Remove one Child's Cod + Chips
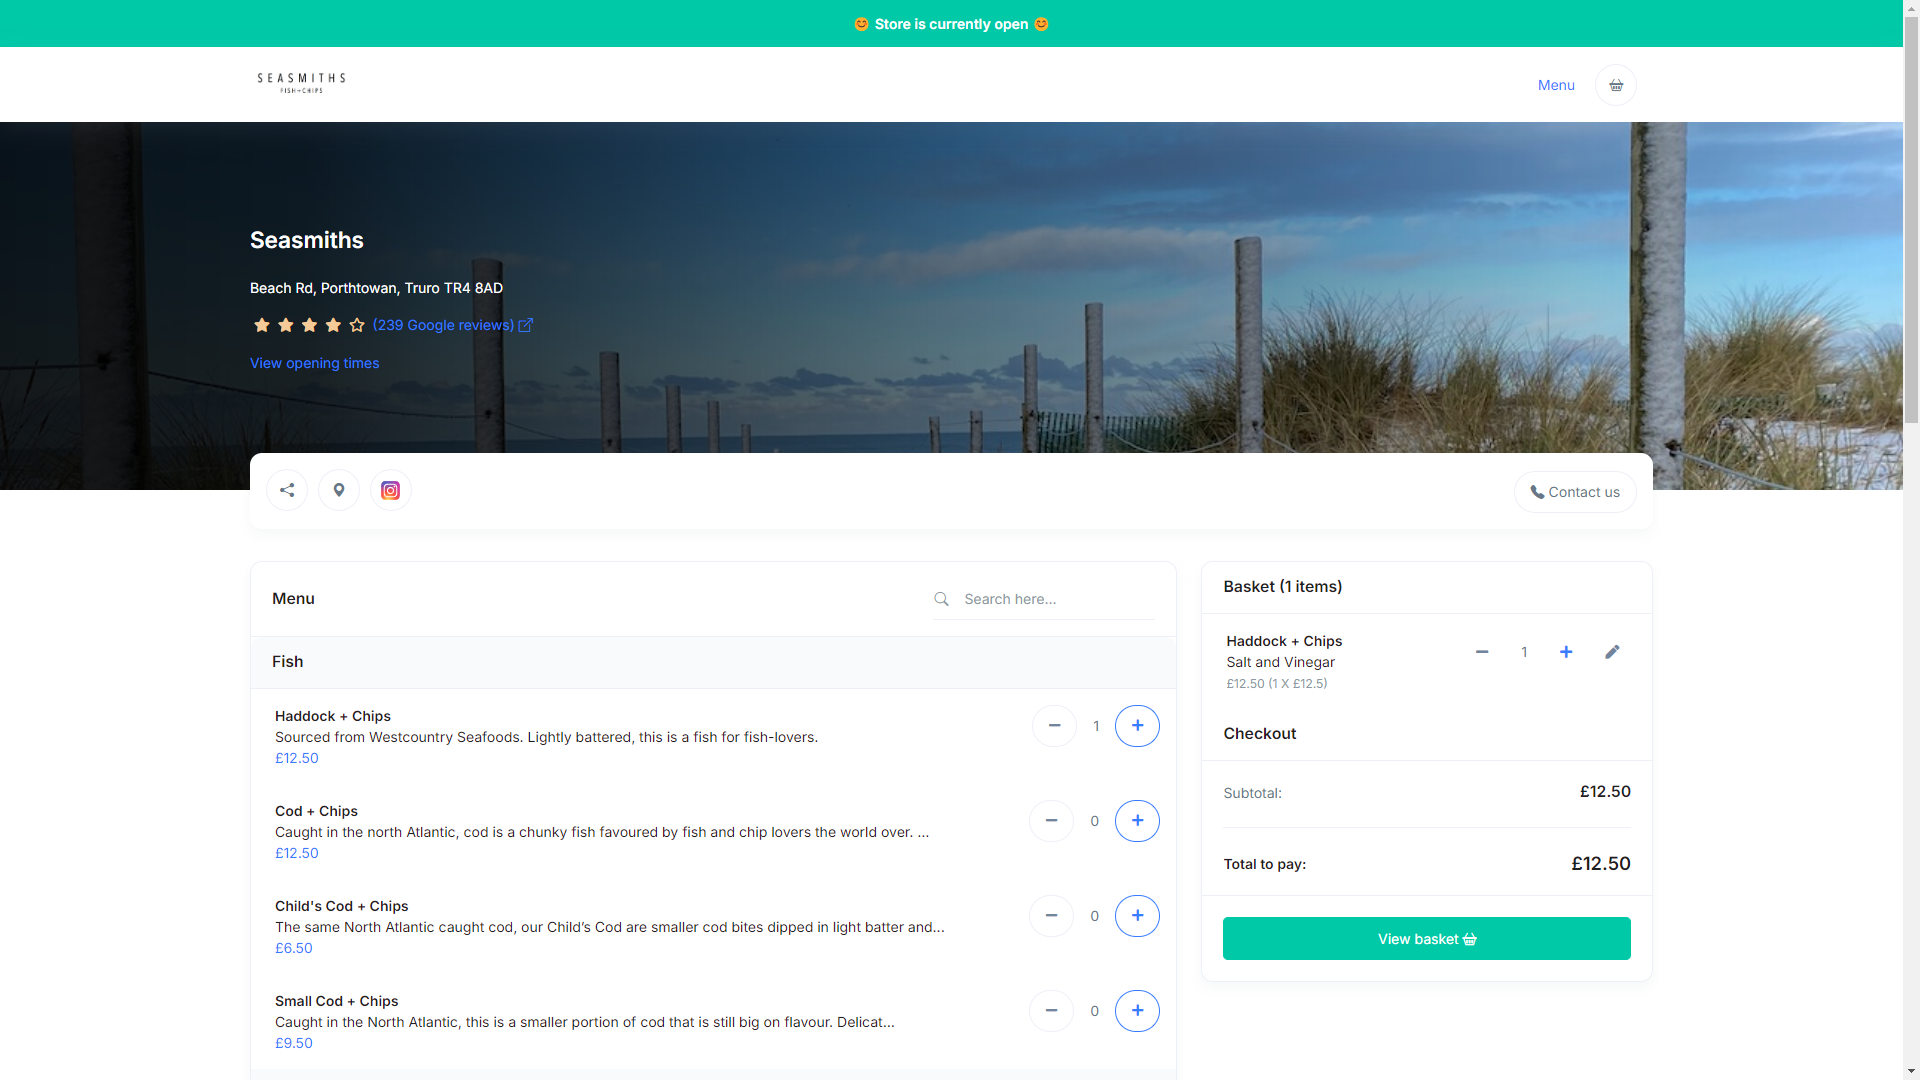The height and width of the screenshot is (1080, 1920). tap(1051, 916)
